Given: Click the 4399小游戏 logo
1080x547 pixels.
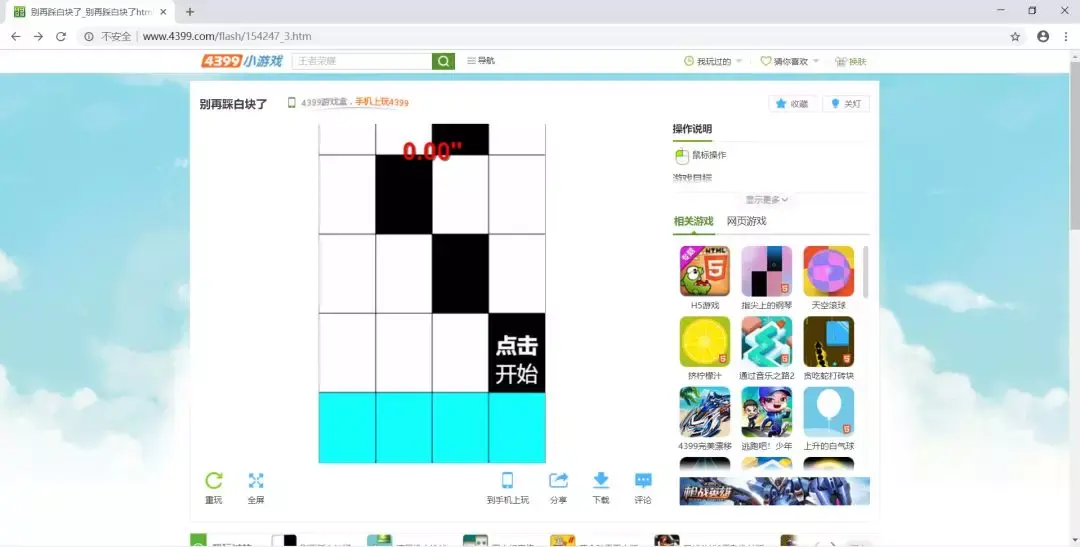Looking at the screenshot, I should [242, 61].
